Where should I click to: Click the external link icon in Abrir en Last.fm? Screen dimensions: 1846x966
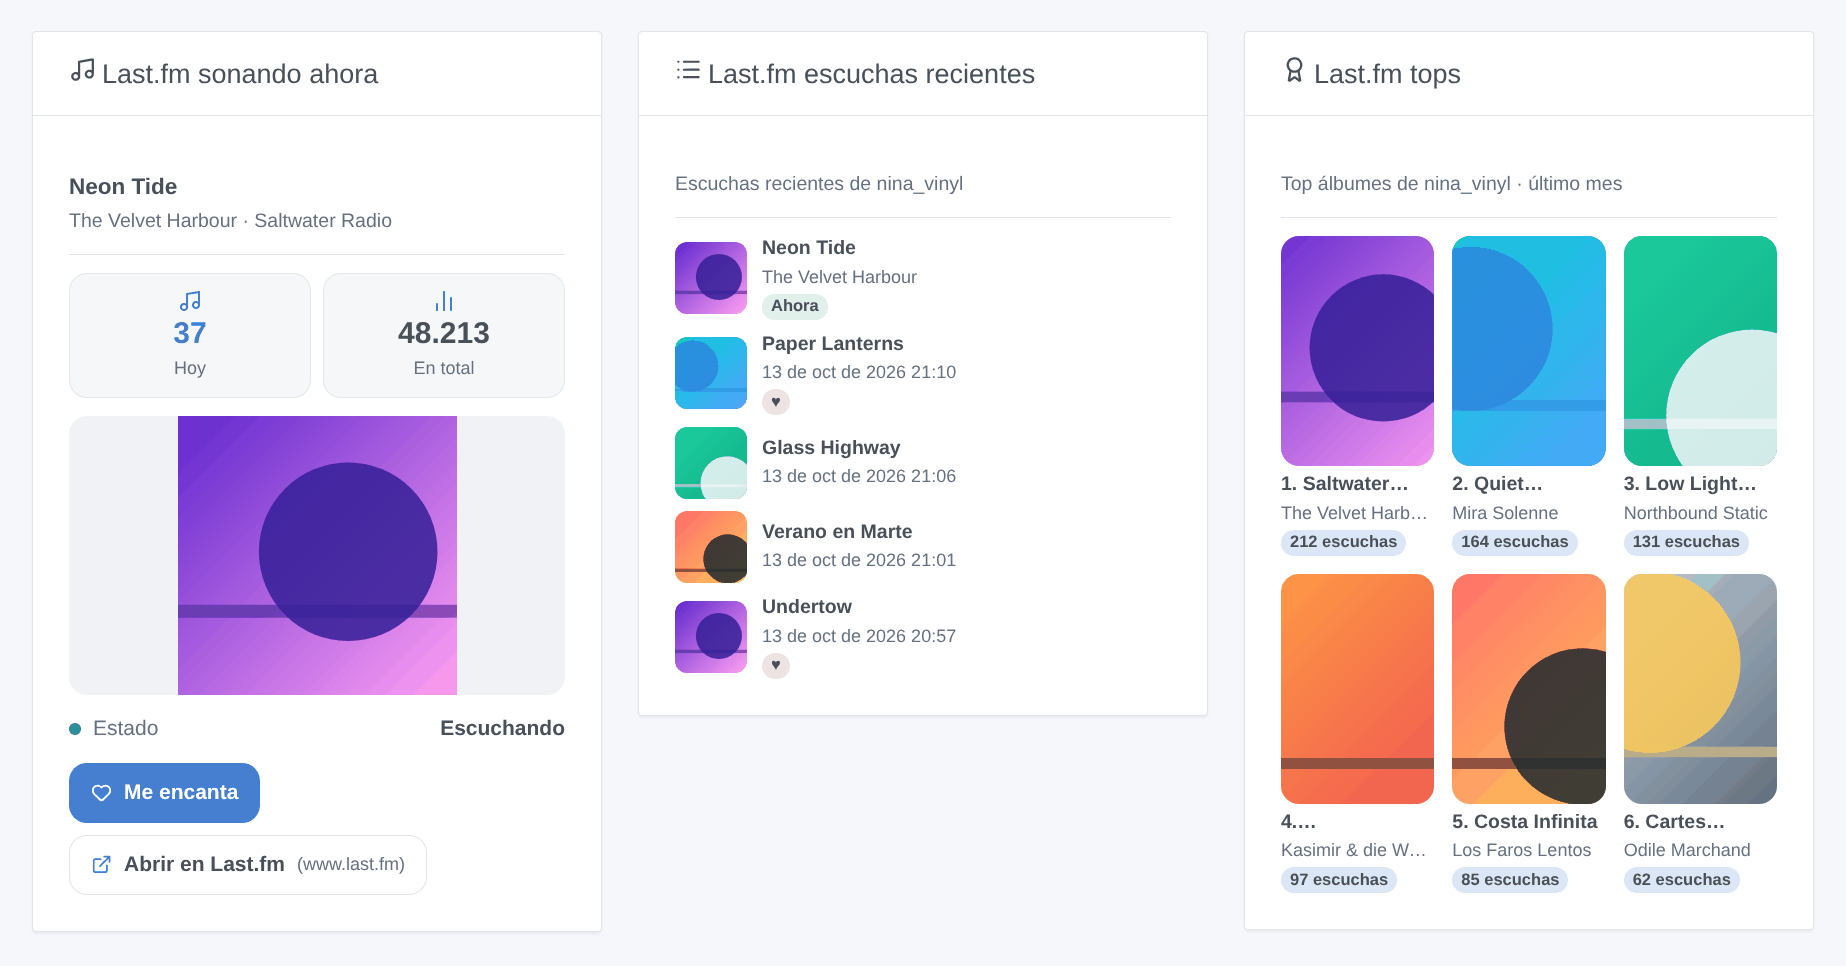tap(101, 865)
